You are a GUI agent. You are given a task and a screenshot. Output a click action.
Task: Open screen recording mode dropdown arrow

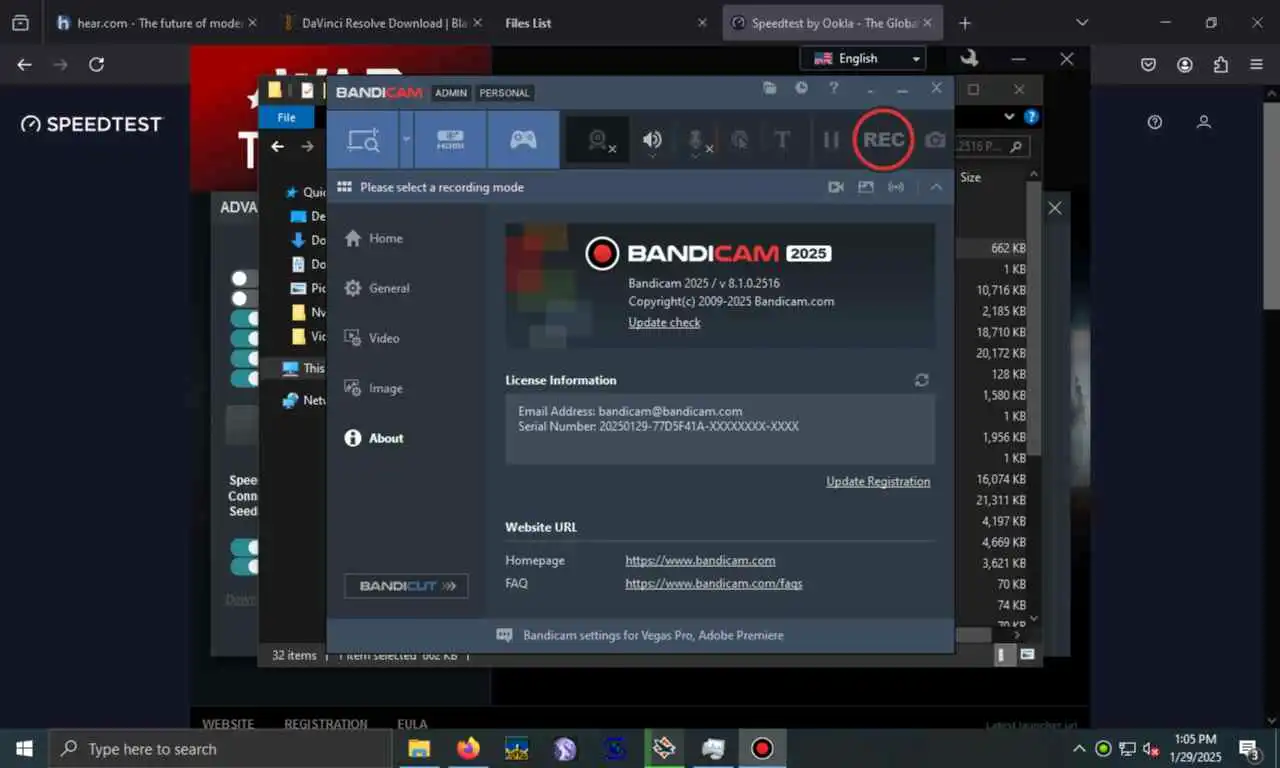406,140
